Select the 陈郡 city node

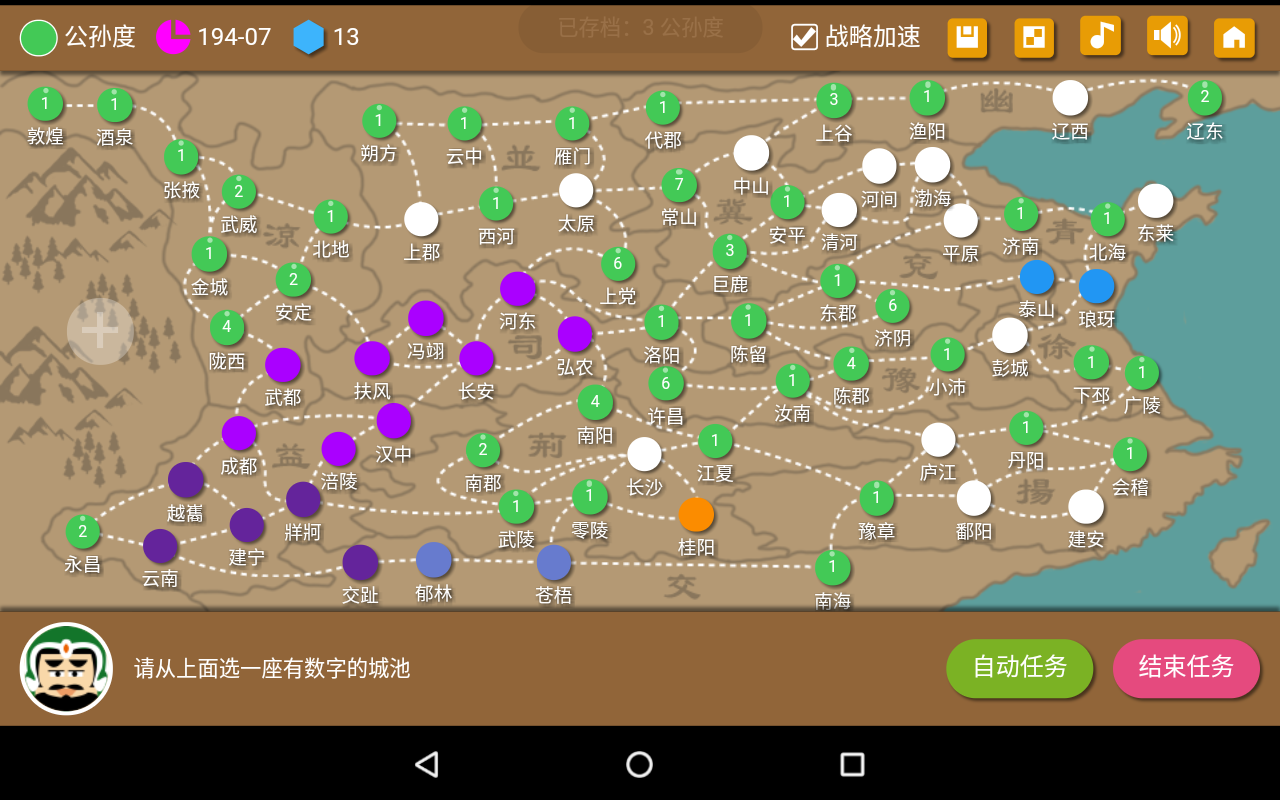(x=851, y=364)
